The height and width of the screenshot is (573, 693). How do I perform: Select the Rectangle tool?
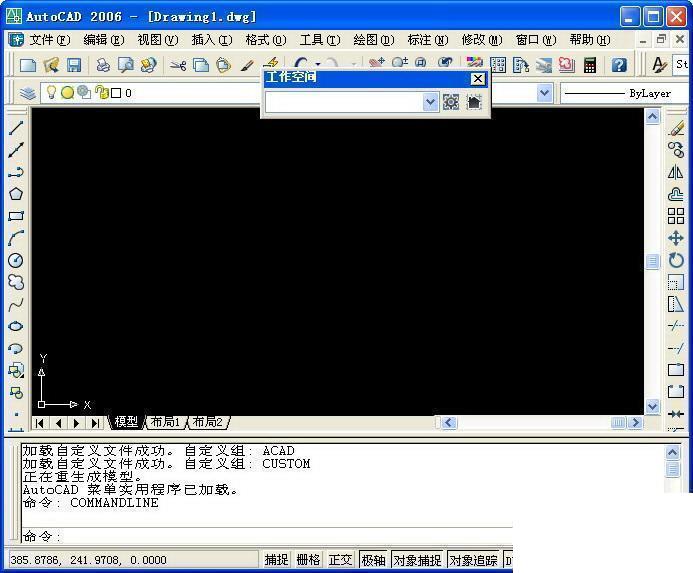tap(16, 216)
